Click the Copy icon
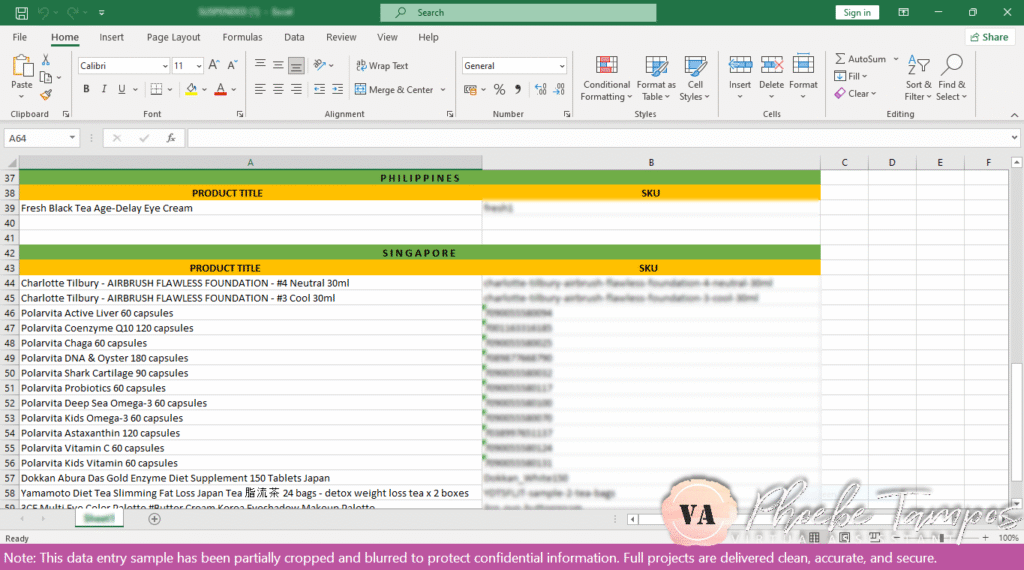Viewport: 1024px width, 570px height. point(46,78)
